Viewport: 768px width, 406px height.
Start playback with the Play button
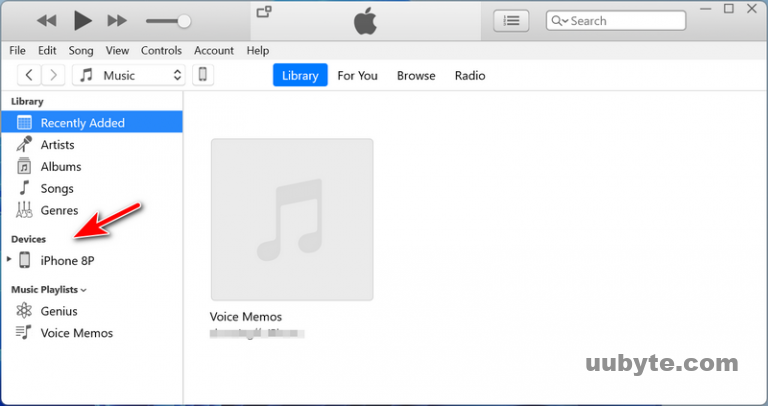point(82,21)
